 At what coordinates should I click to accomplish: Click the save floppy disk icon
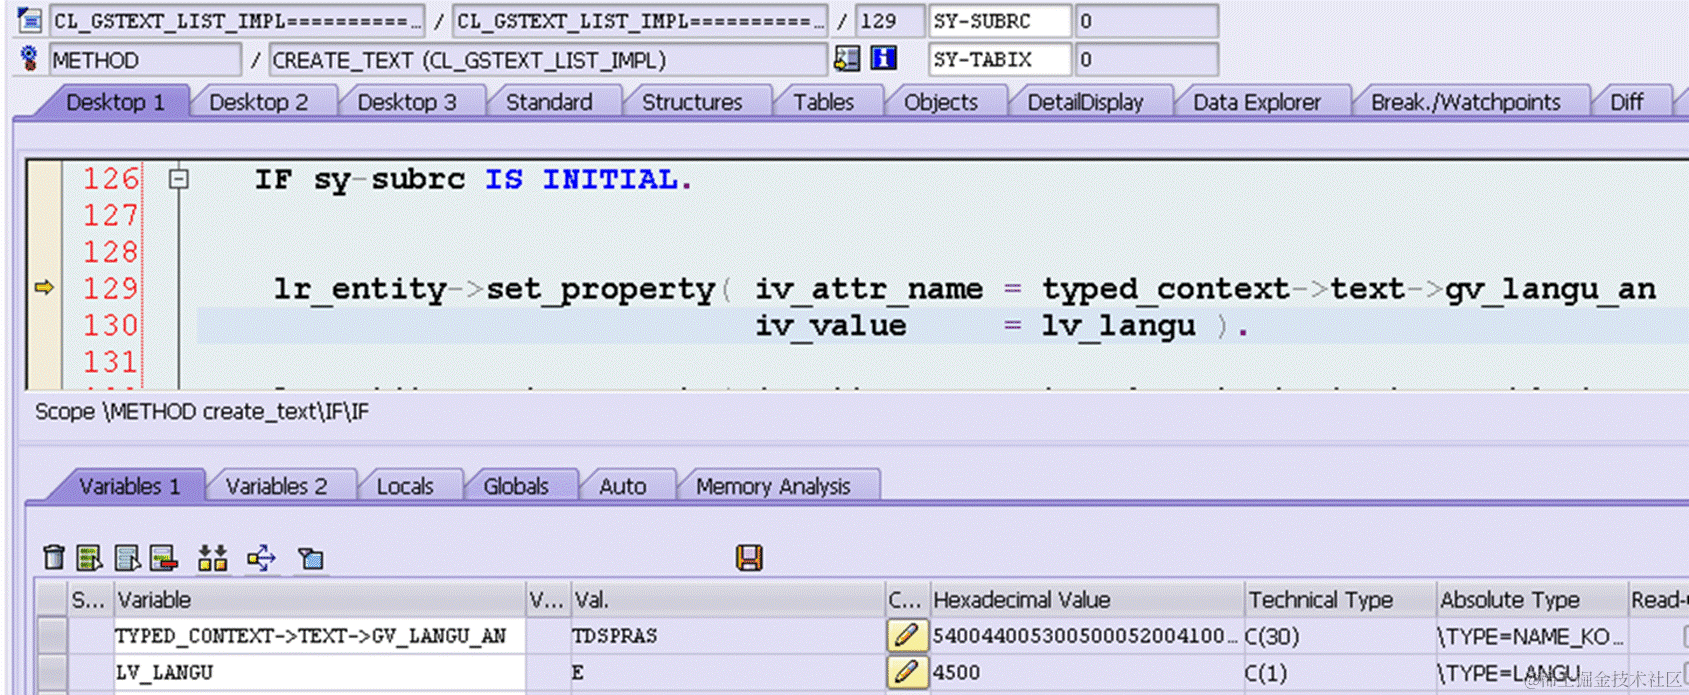749,557
